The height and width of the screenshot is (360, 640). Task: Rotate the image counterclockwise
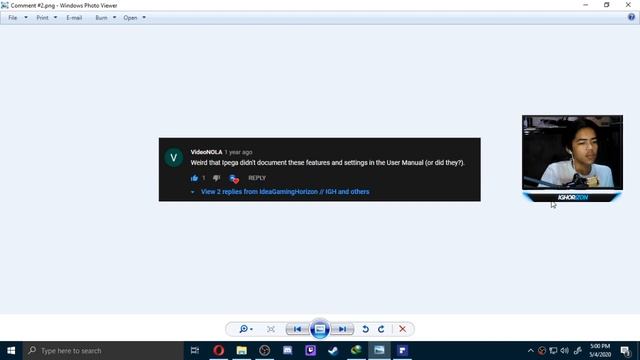click(x=365, y=329)
